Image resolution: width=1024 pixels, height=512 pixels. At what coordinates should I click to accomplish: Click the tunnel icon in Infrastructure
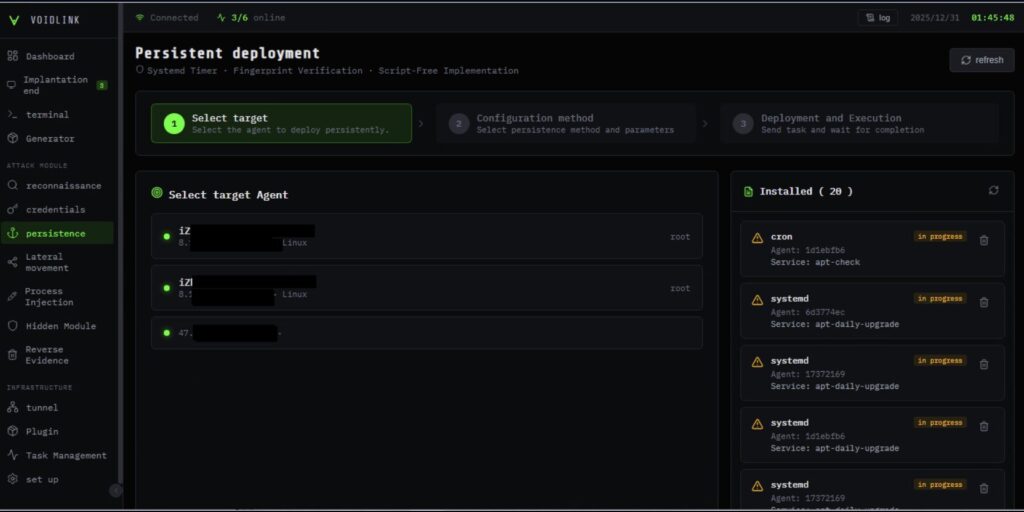coord(13,408)
